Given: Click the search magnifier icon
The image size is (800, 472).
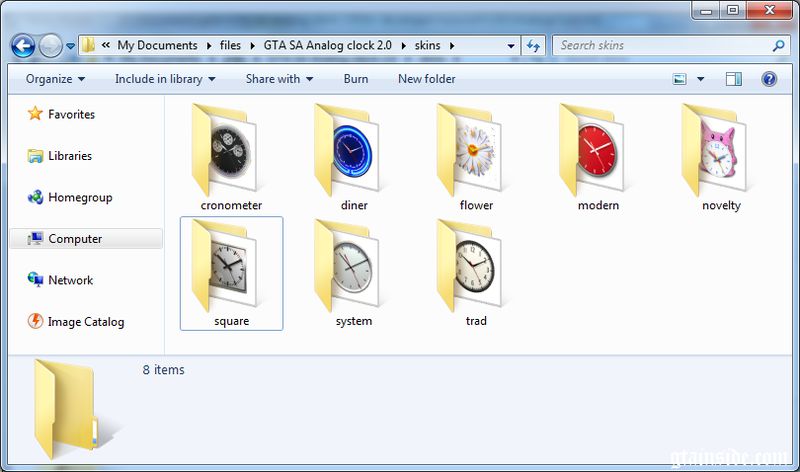Looking at the screenshot, I should point(778,45).
